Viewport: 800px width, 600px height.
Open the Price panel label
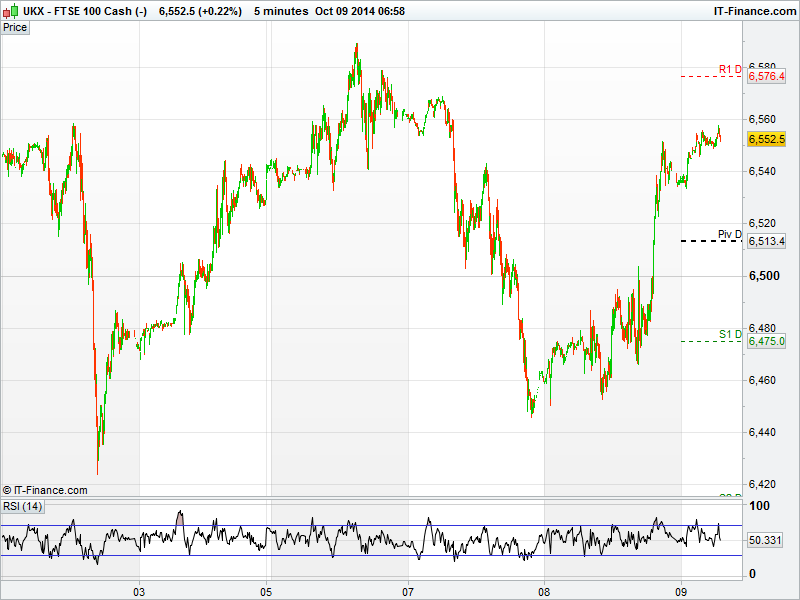click(15, 27)
